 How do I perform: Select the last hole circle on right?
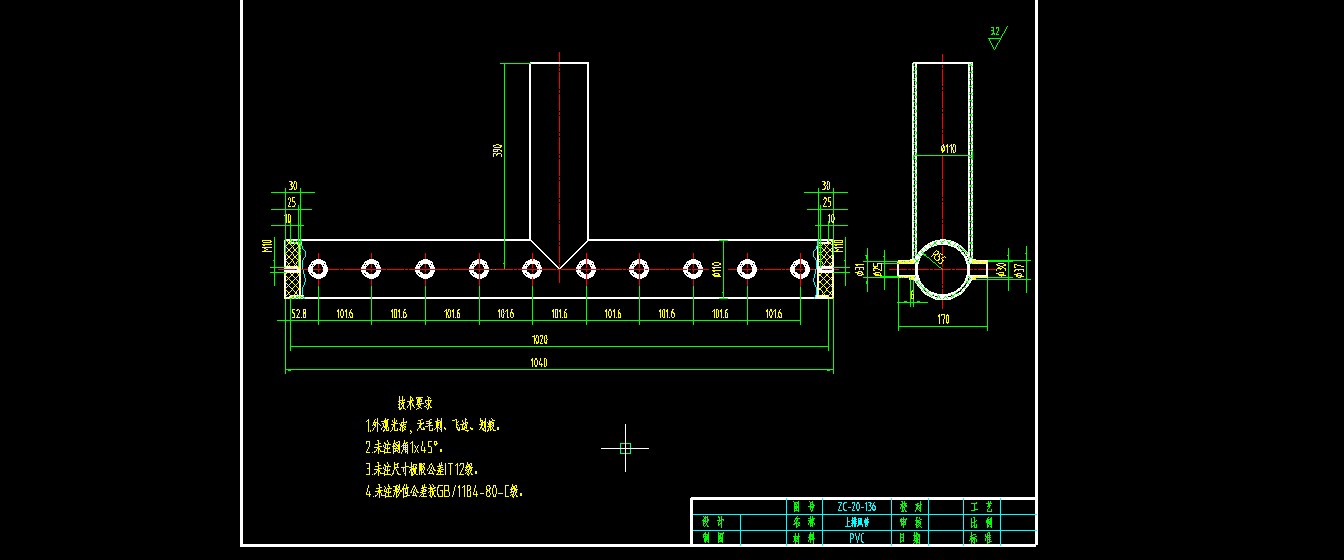tap(800, 269)
